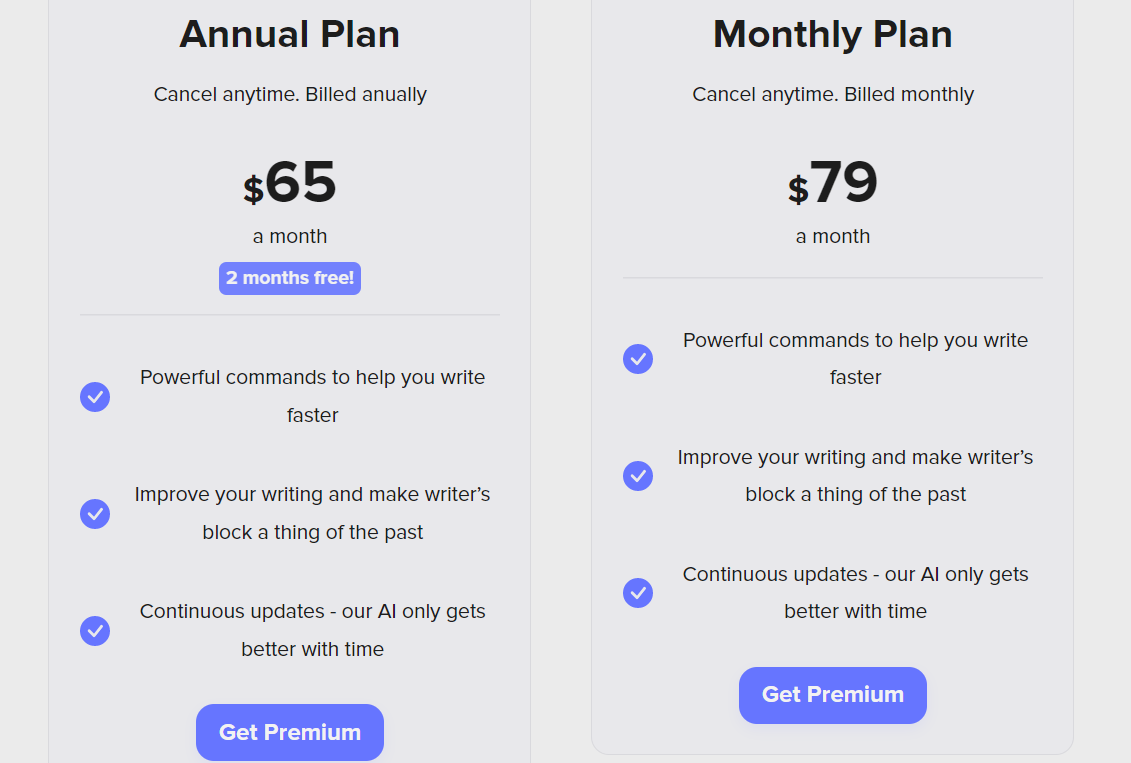This screenshot has height=763, width=1131.
Task: Click the Monthly Plan 'Continuous updates' checkmark icon
Action: (x=638, y=593)
